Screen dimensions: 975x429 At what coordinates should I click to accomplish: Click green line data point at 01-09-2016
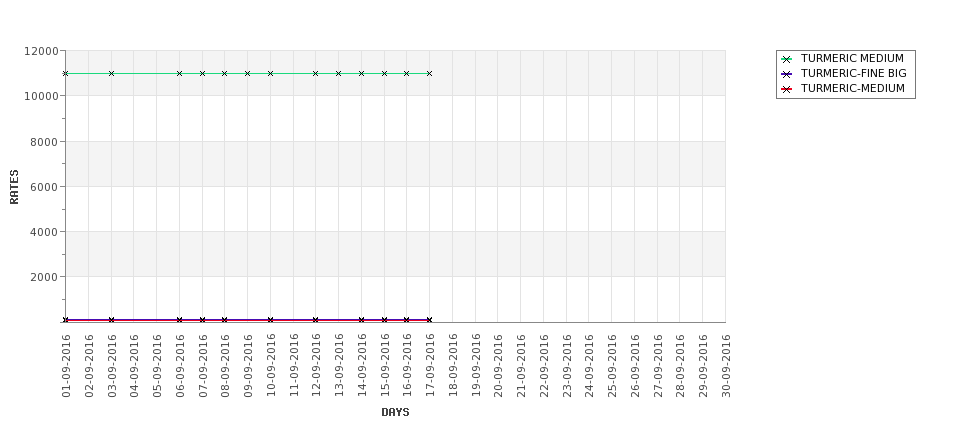coord(65,73)
